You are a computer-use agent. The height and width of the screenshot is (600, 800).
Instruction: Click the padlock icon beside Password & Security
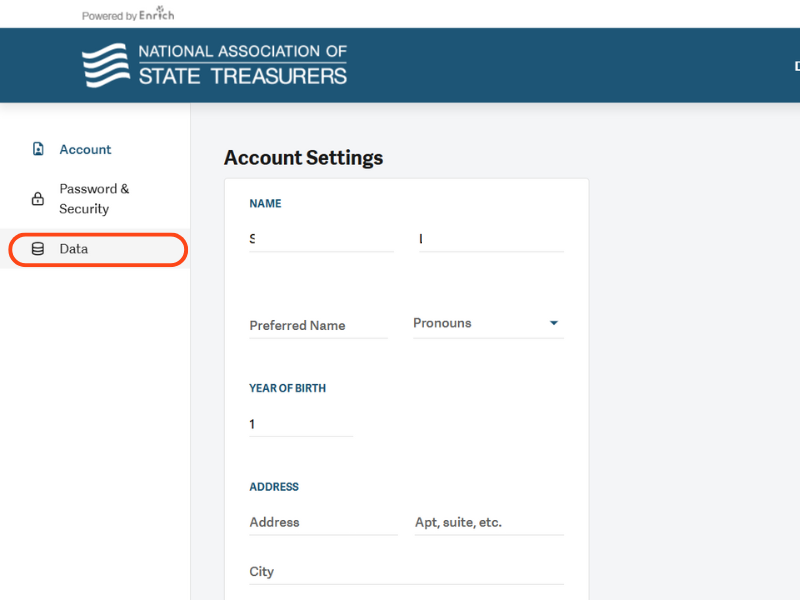pyautogui.click(x=38, y=199)
